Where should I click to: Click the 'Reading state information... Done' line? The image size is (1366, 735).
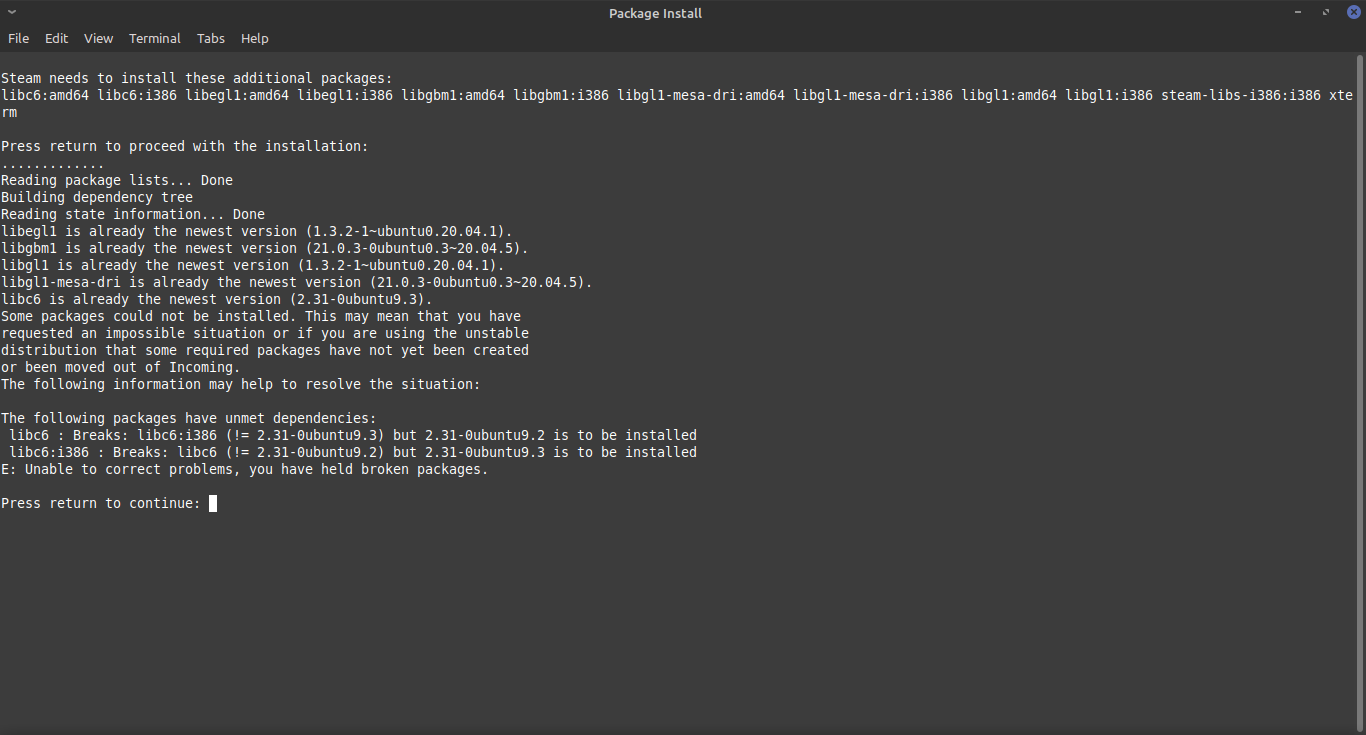133,214
